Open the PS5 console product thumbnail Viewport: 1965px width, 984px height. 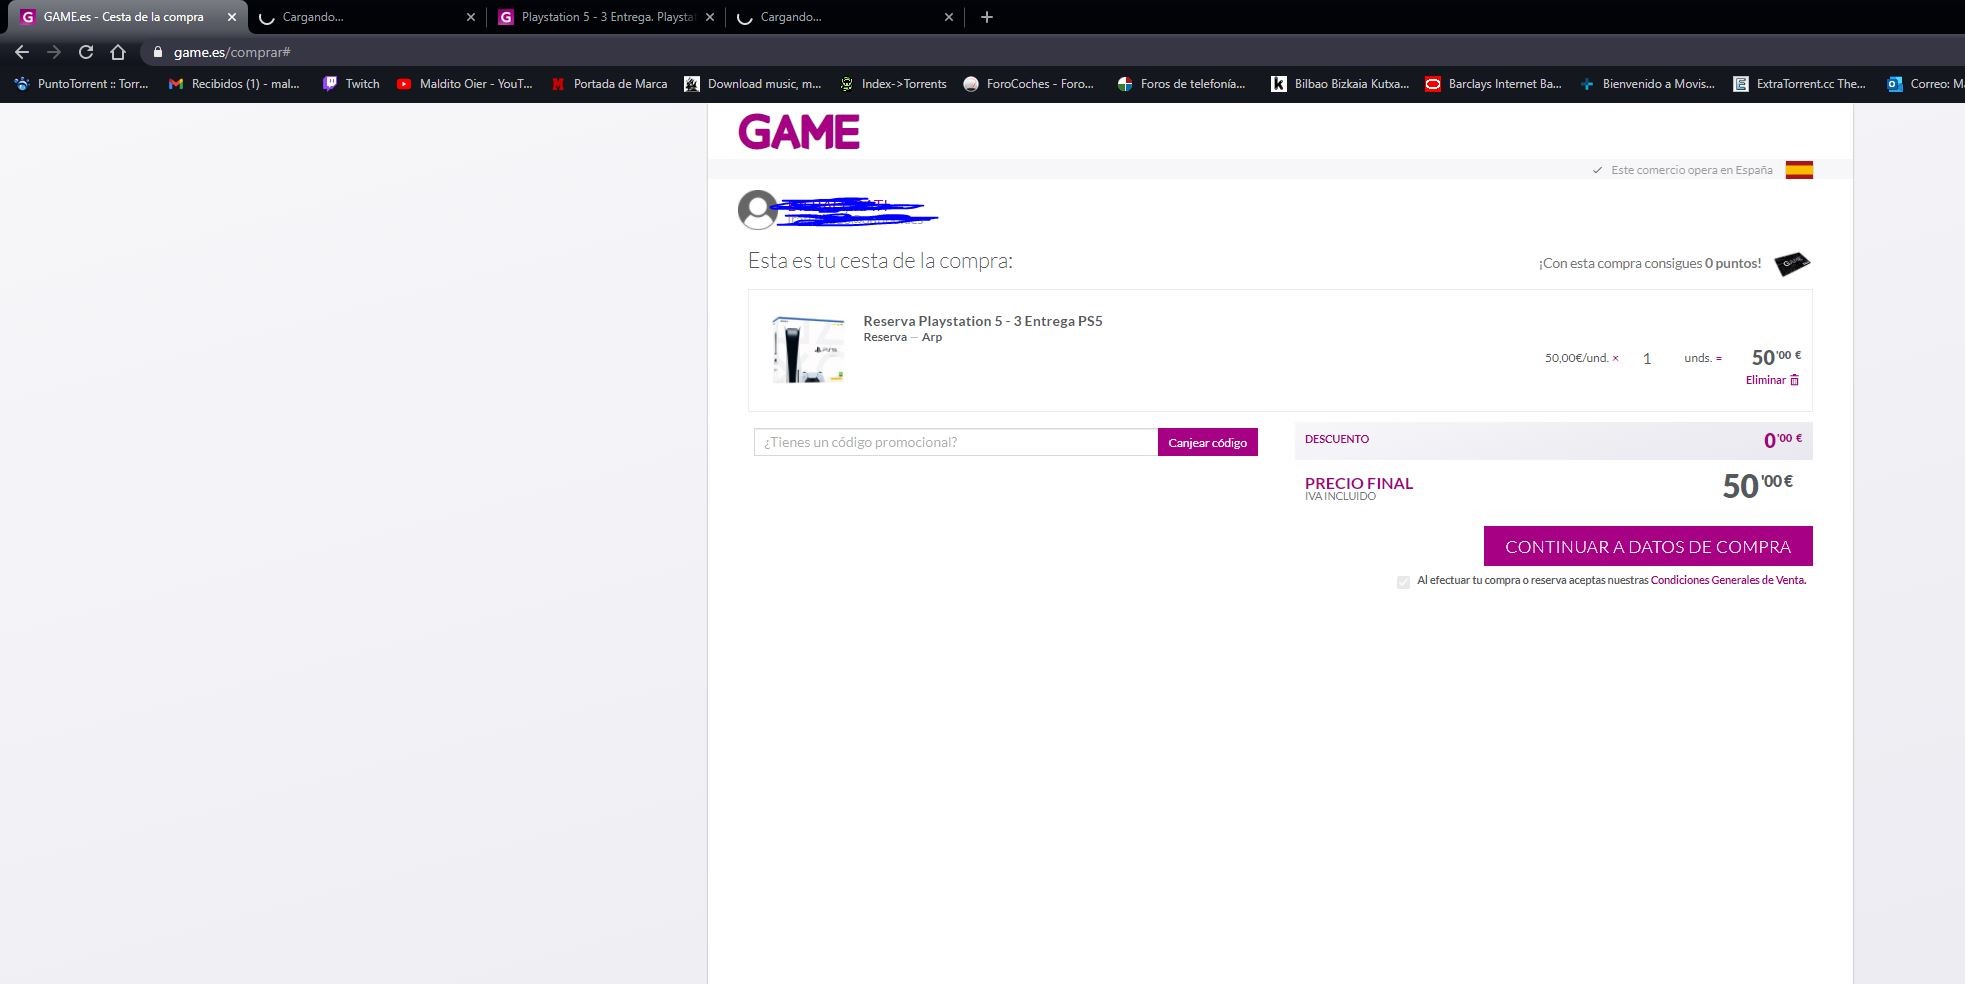808,349
